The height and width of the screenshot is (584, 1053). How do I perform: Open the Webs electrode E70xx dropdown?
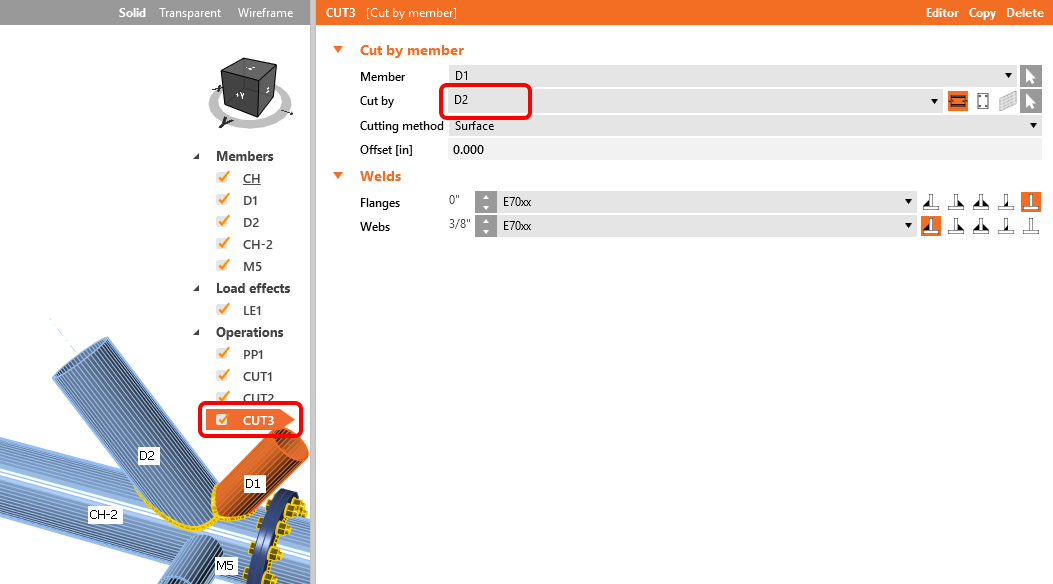(x=707, y=226)
